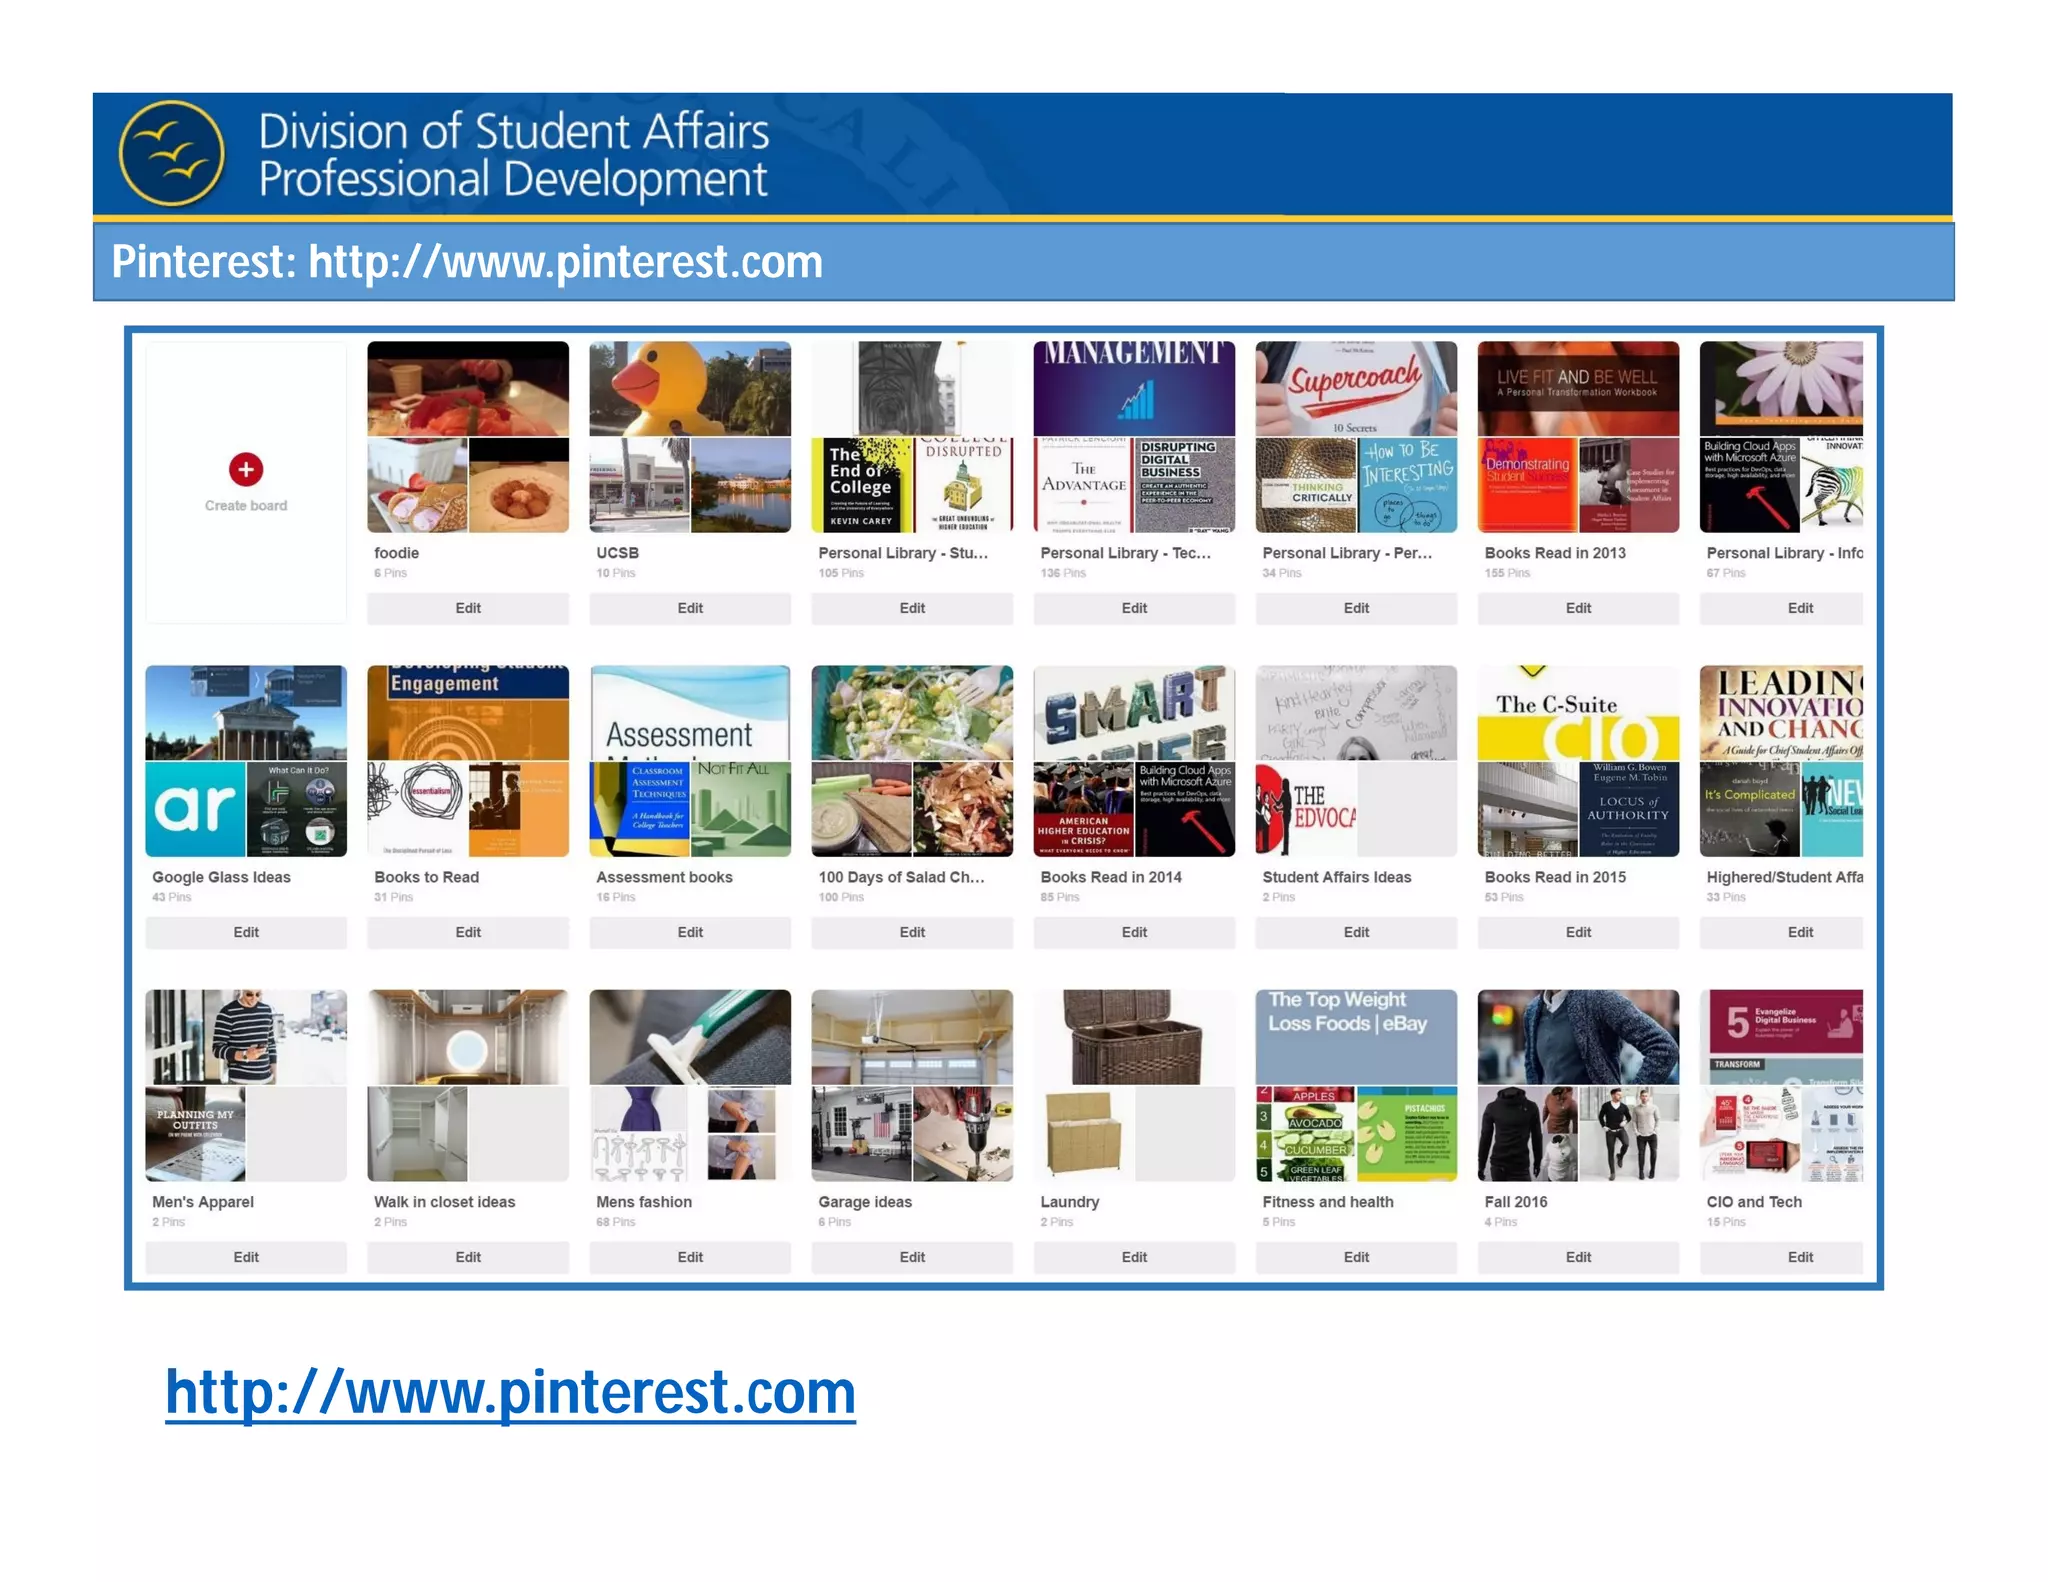The height and width of the screenshot is (1582, 2048).
Task: Click the Fall 2016 board title
Action: tap(1515, 1202)
